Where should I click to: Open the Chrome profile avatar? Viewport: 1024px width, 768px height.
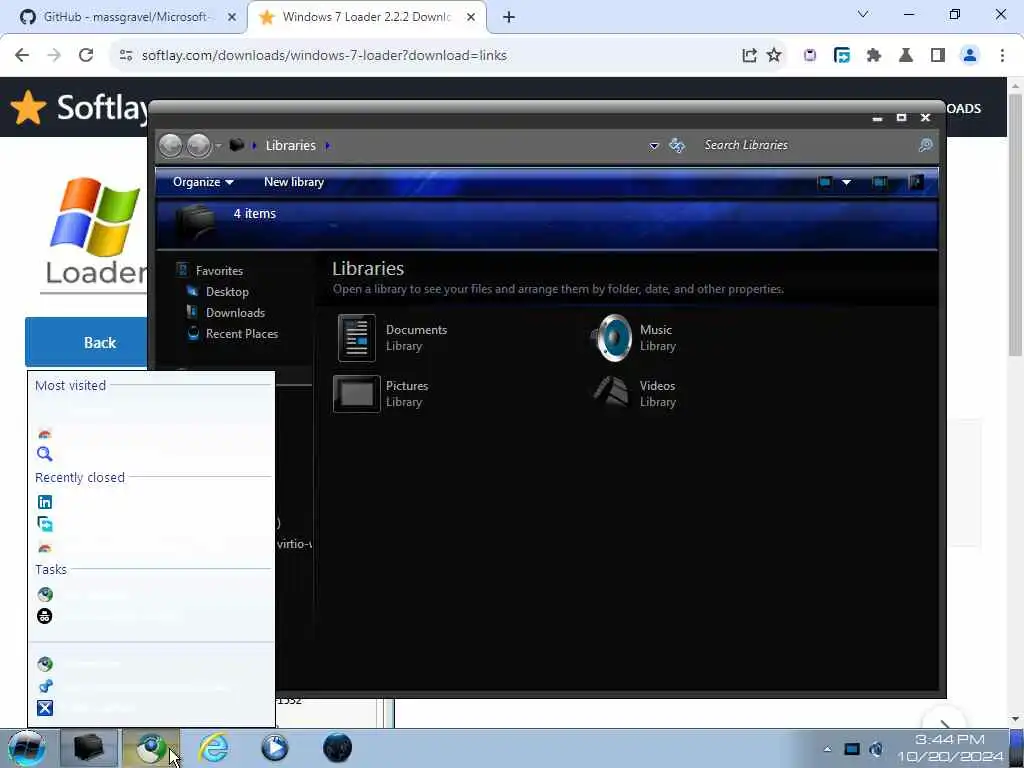click(970, 56)
